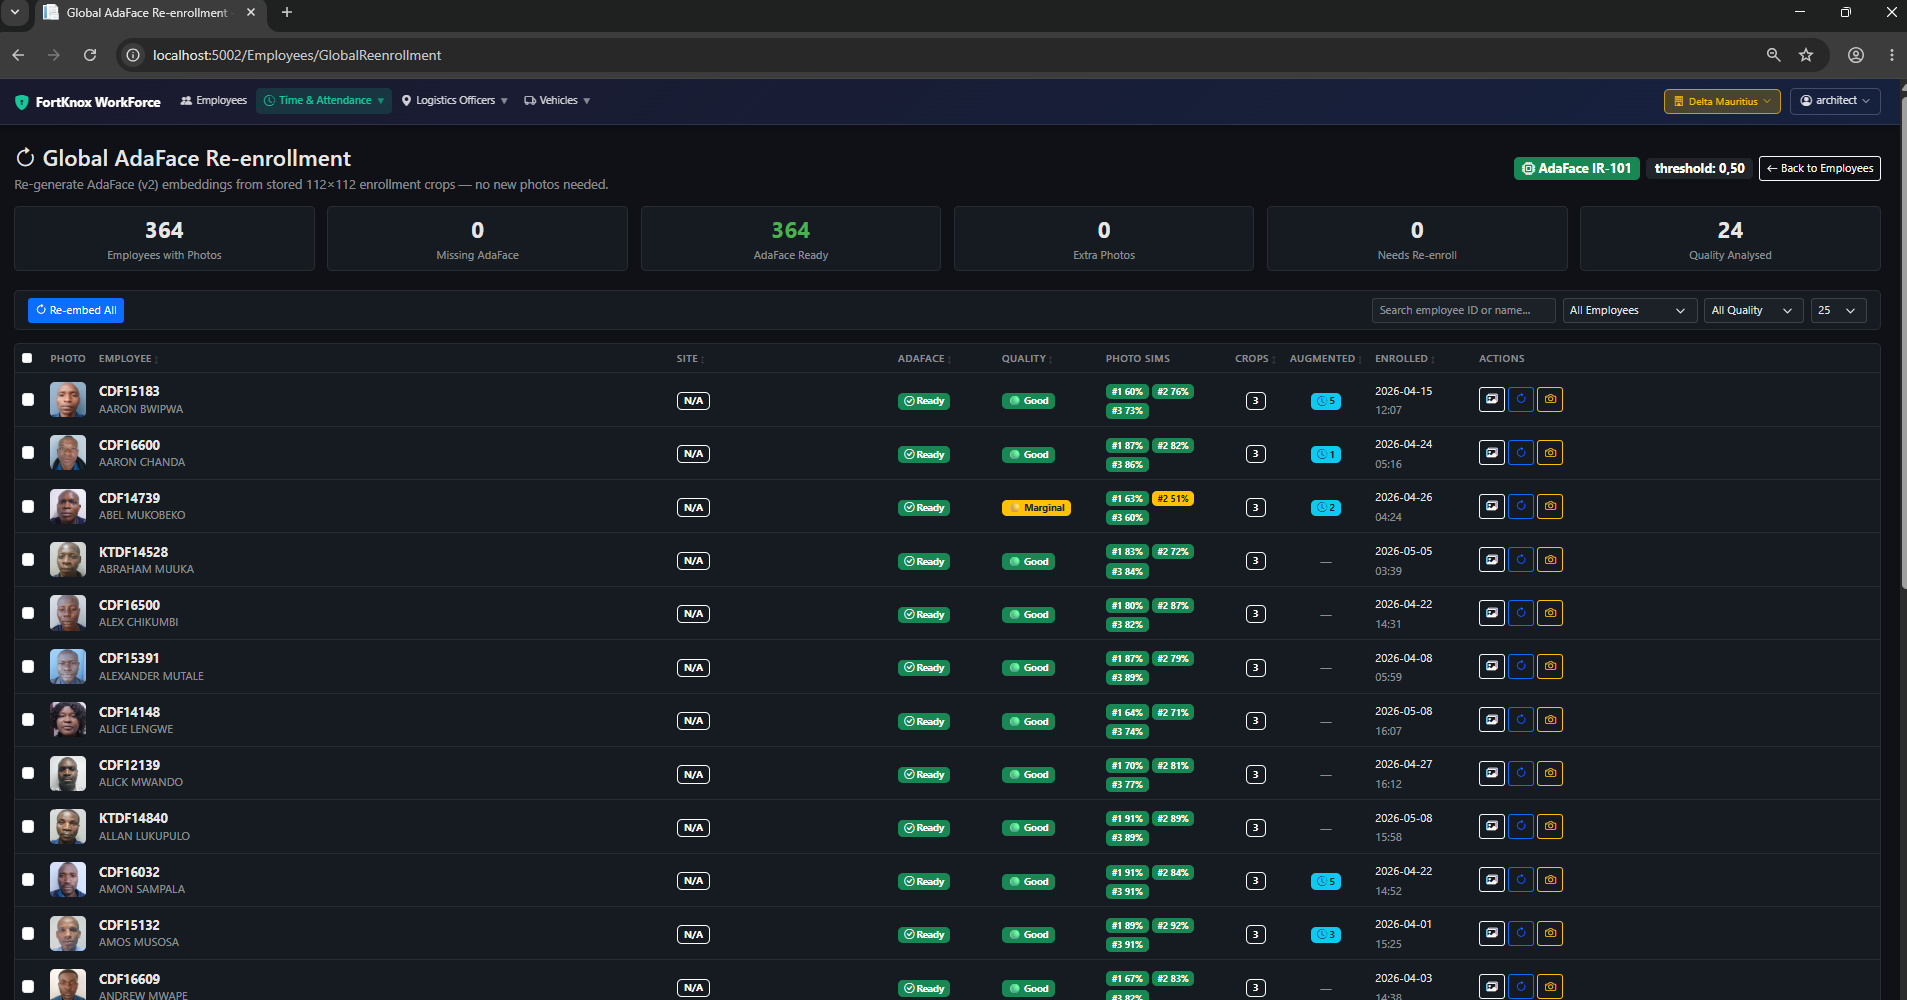This screenshot has height=1000, width=1907.
Task: Click the refresh icon for AMON SAMPALA
Action: tap(1520, 880)
